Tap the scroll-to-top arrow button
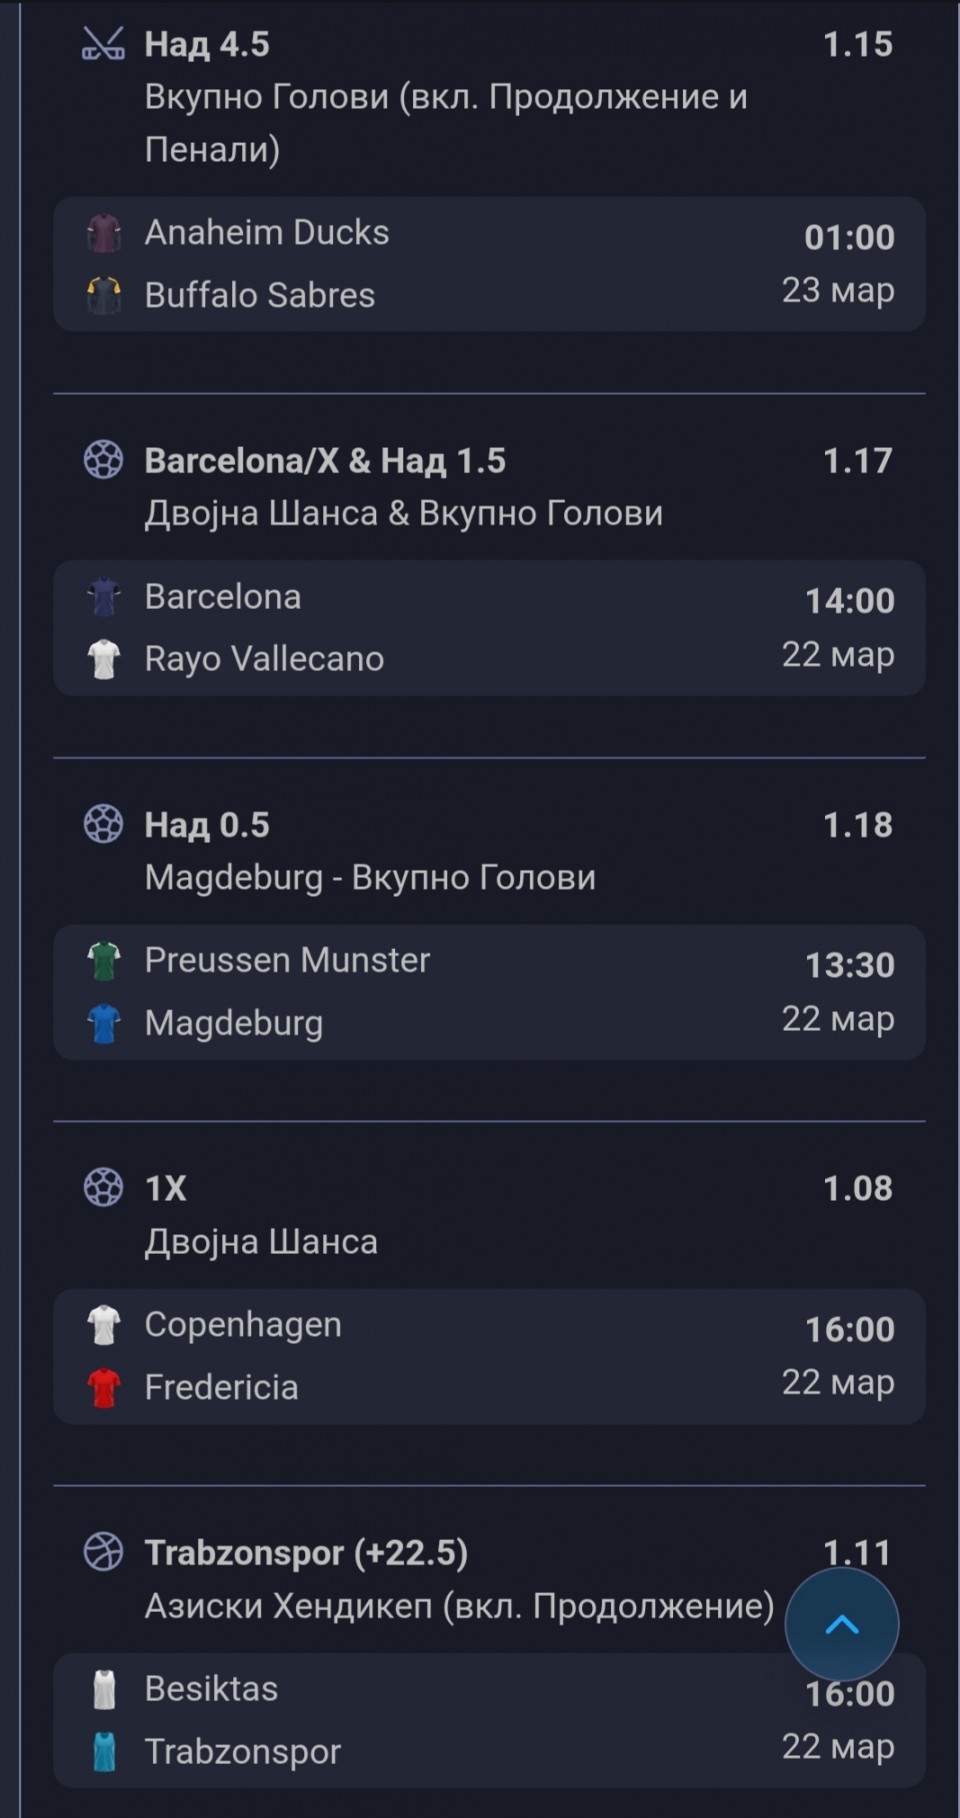The image size is (960, 1818). [842, 1624]
